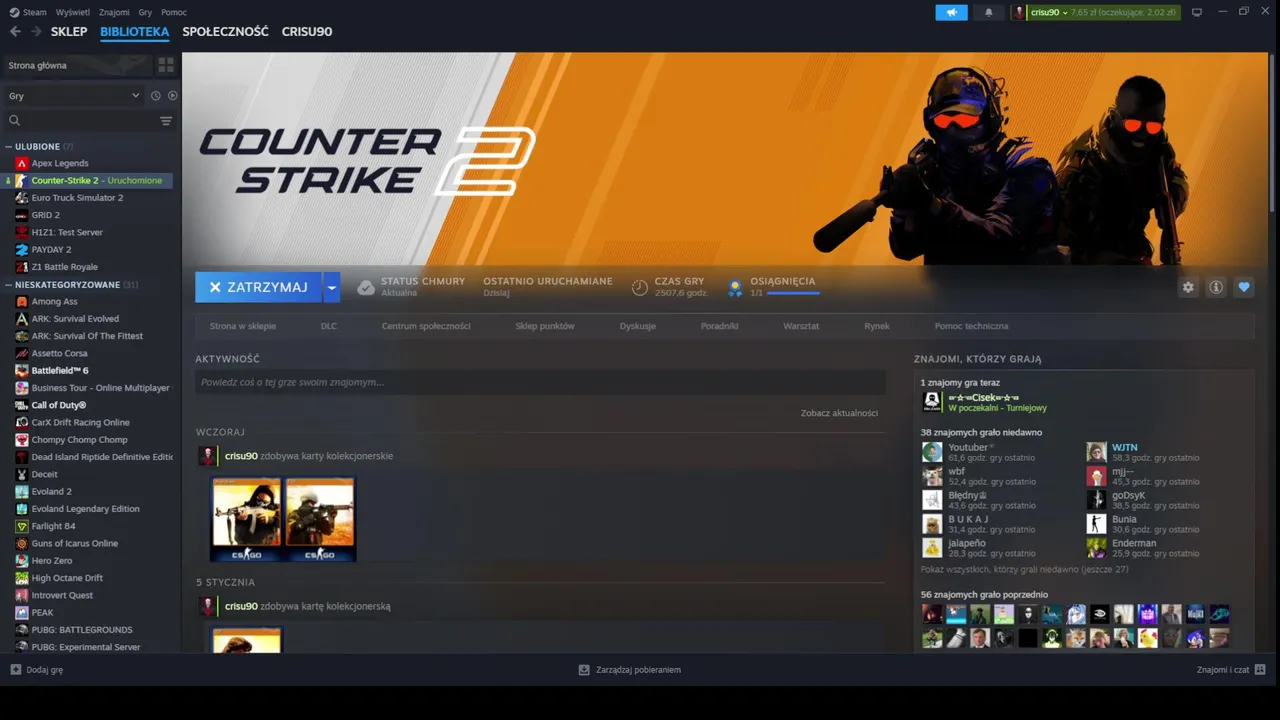The height and width of the screenshot is (720, 1280).
Task: Click the library search magnifier icon
Action: (14, 121)
